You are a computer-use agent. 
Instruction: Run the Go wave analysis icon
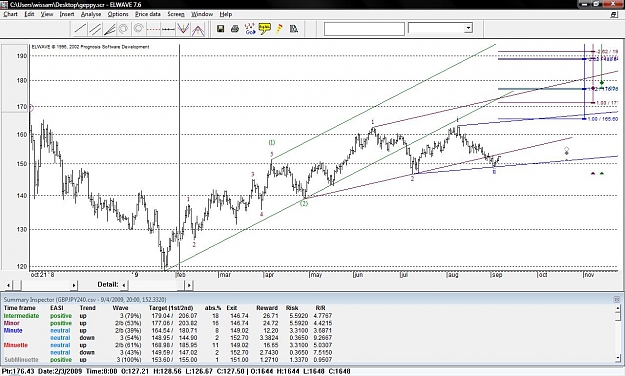pos(250,29)
